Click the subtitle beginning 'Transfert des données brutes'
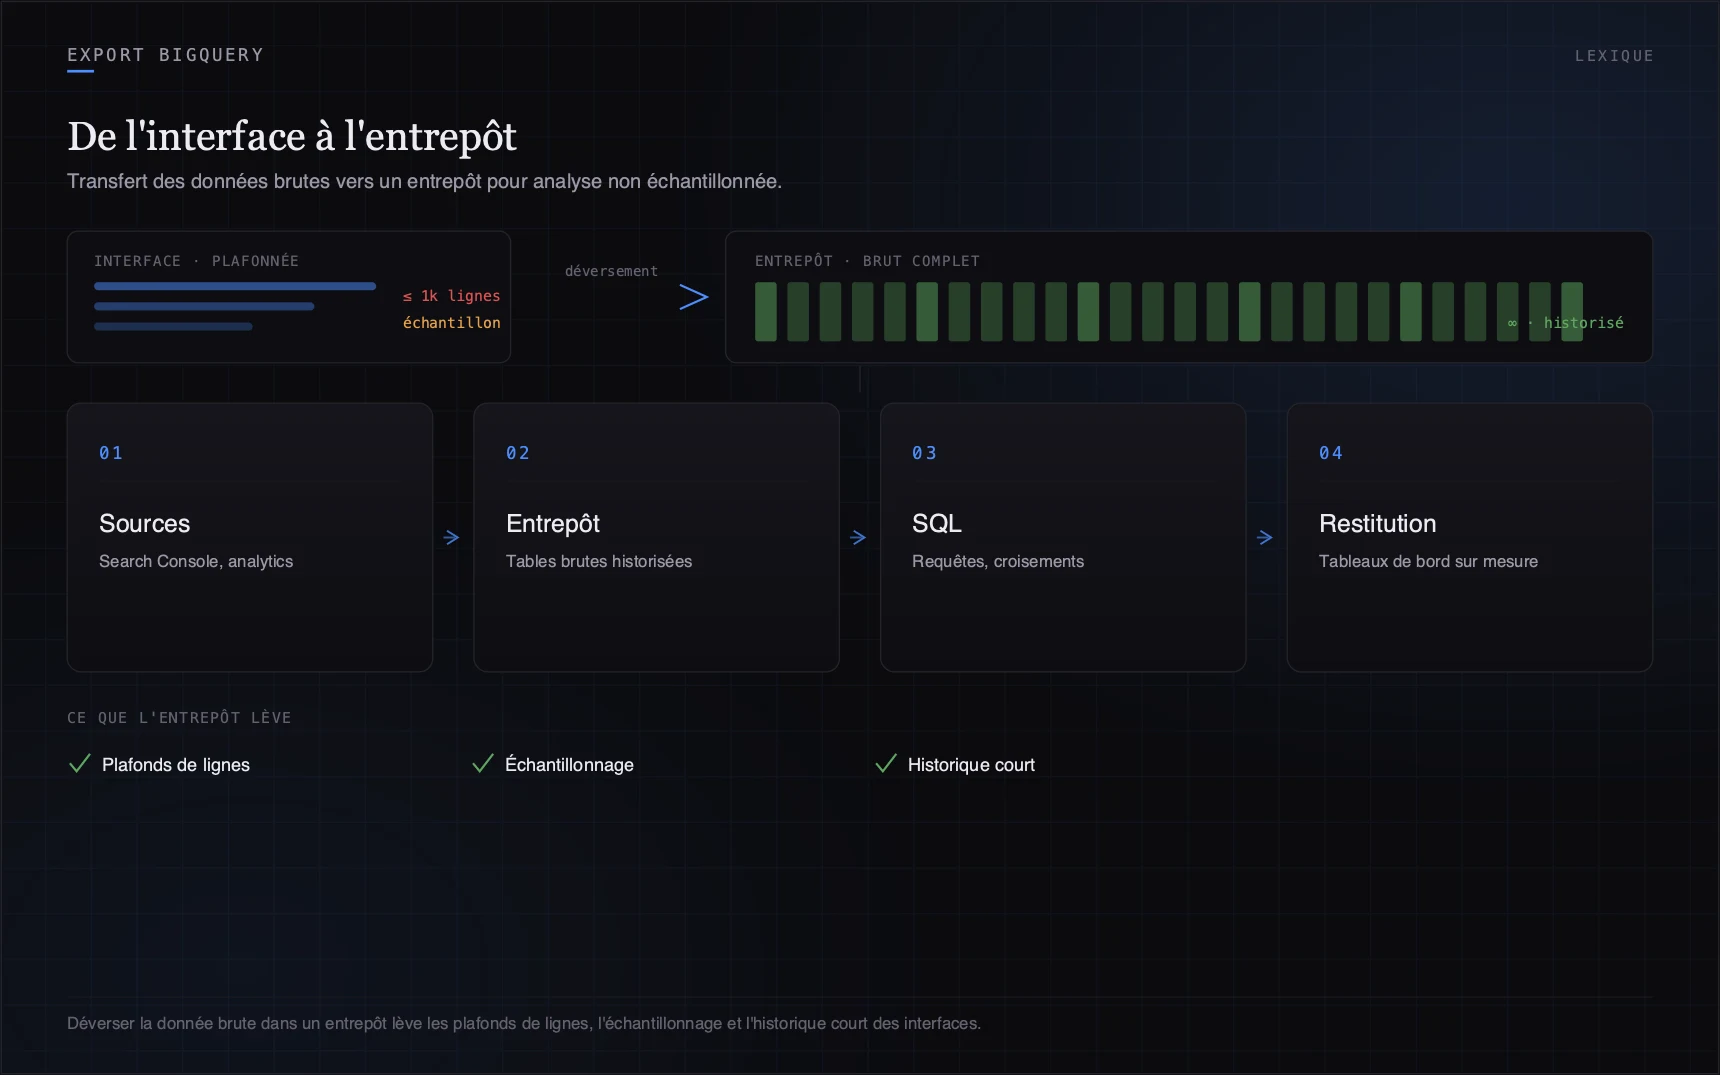 [424, 181]
